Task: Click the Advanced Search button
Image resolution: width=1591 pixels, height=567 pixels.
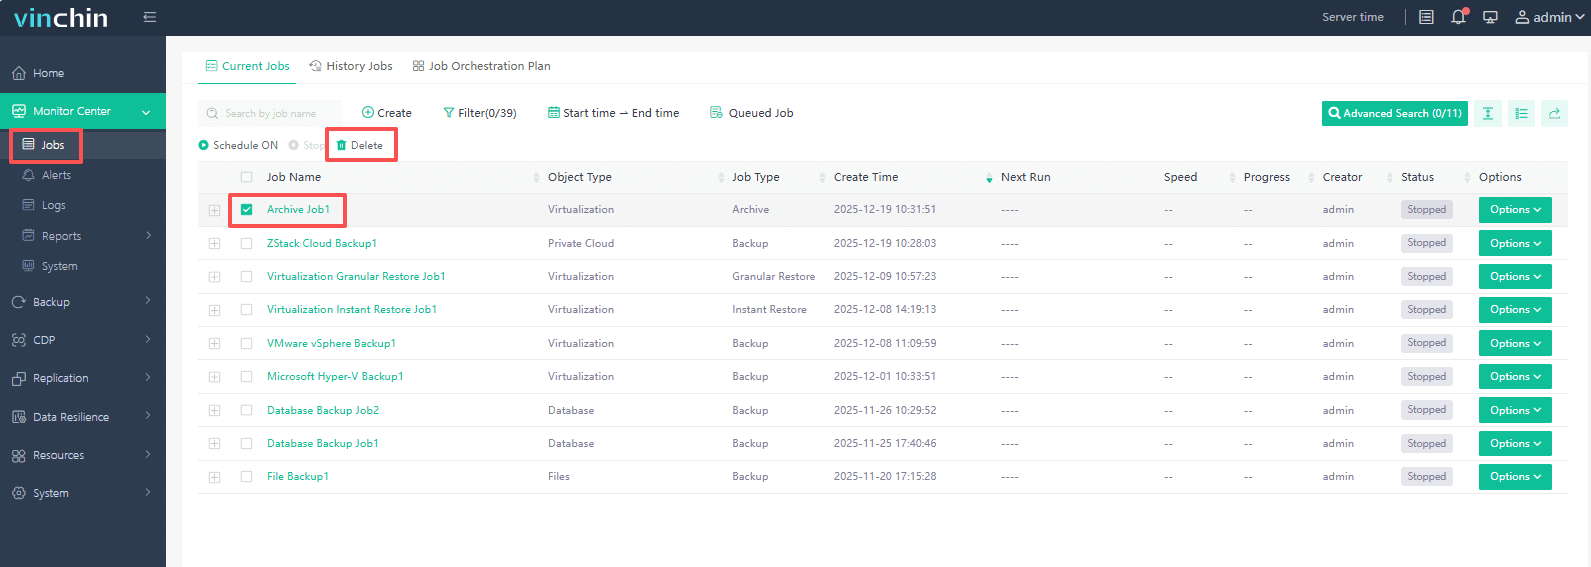Action: tap(1394, 113)
